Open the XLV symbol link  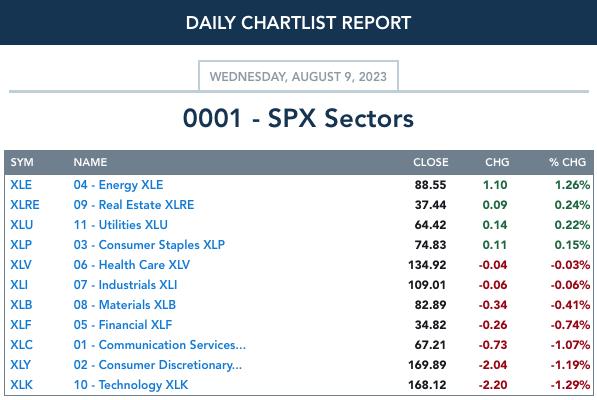[21, 265]
